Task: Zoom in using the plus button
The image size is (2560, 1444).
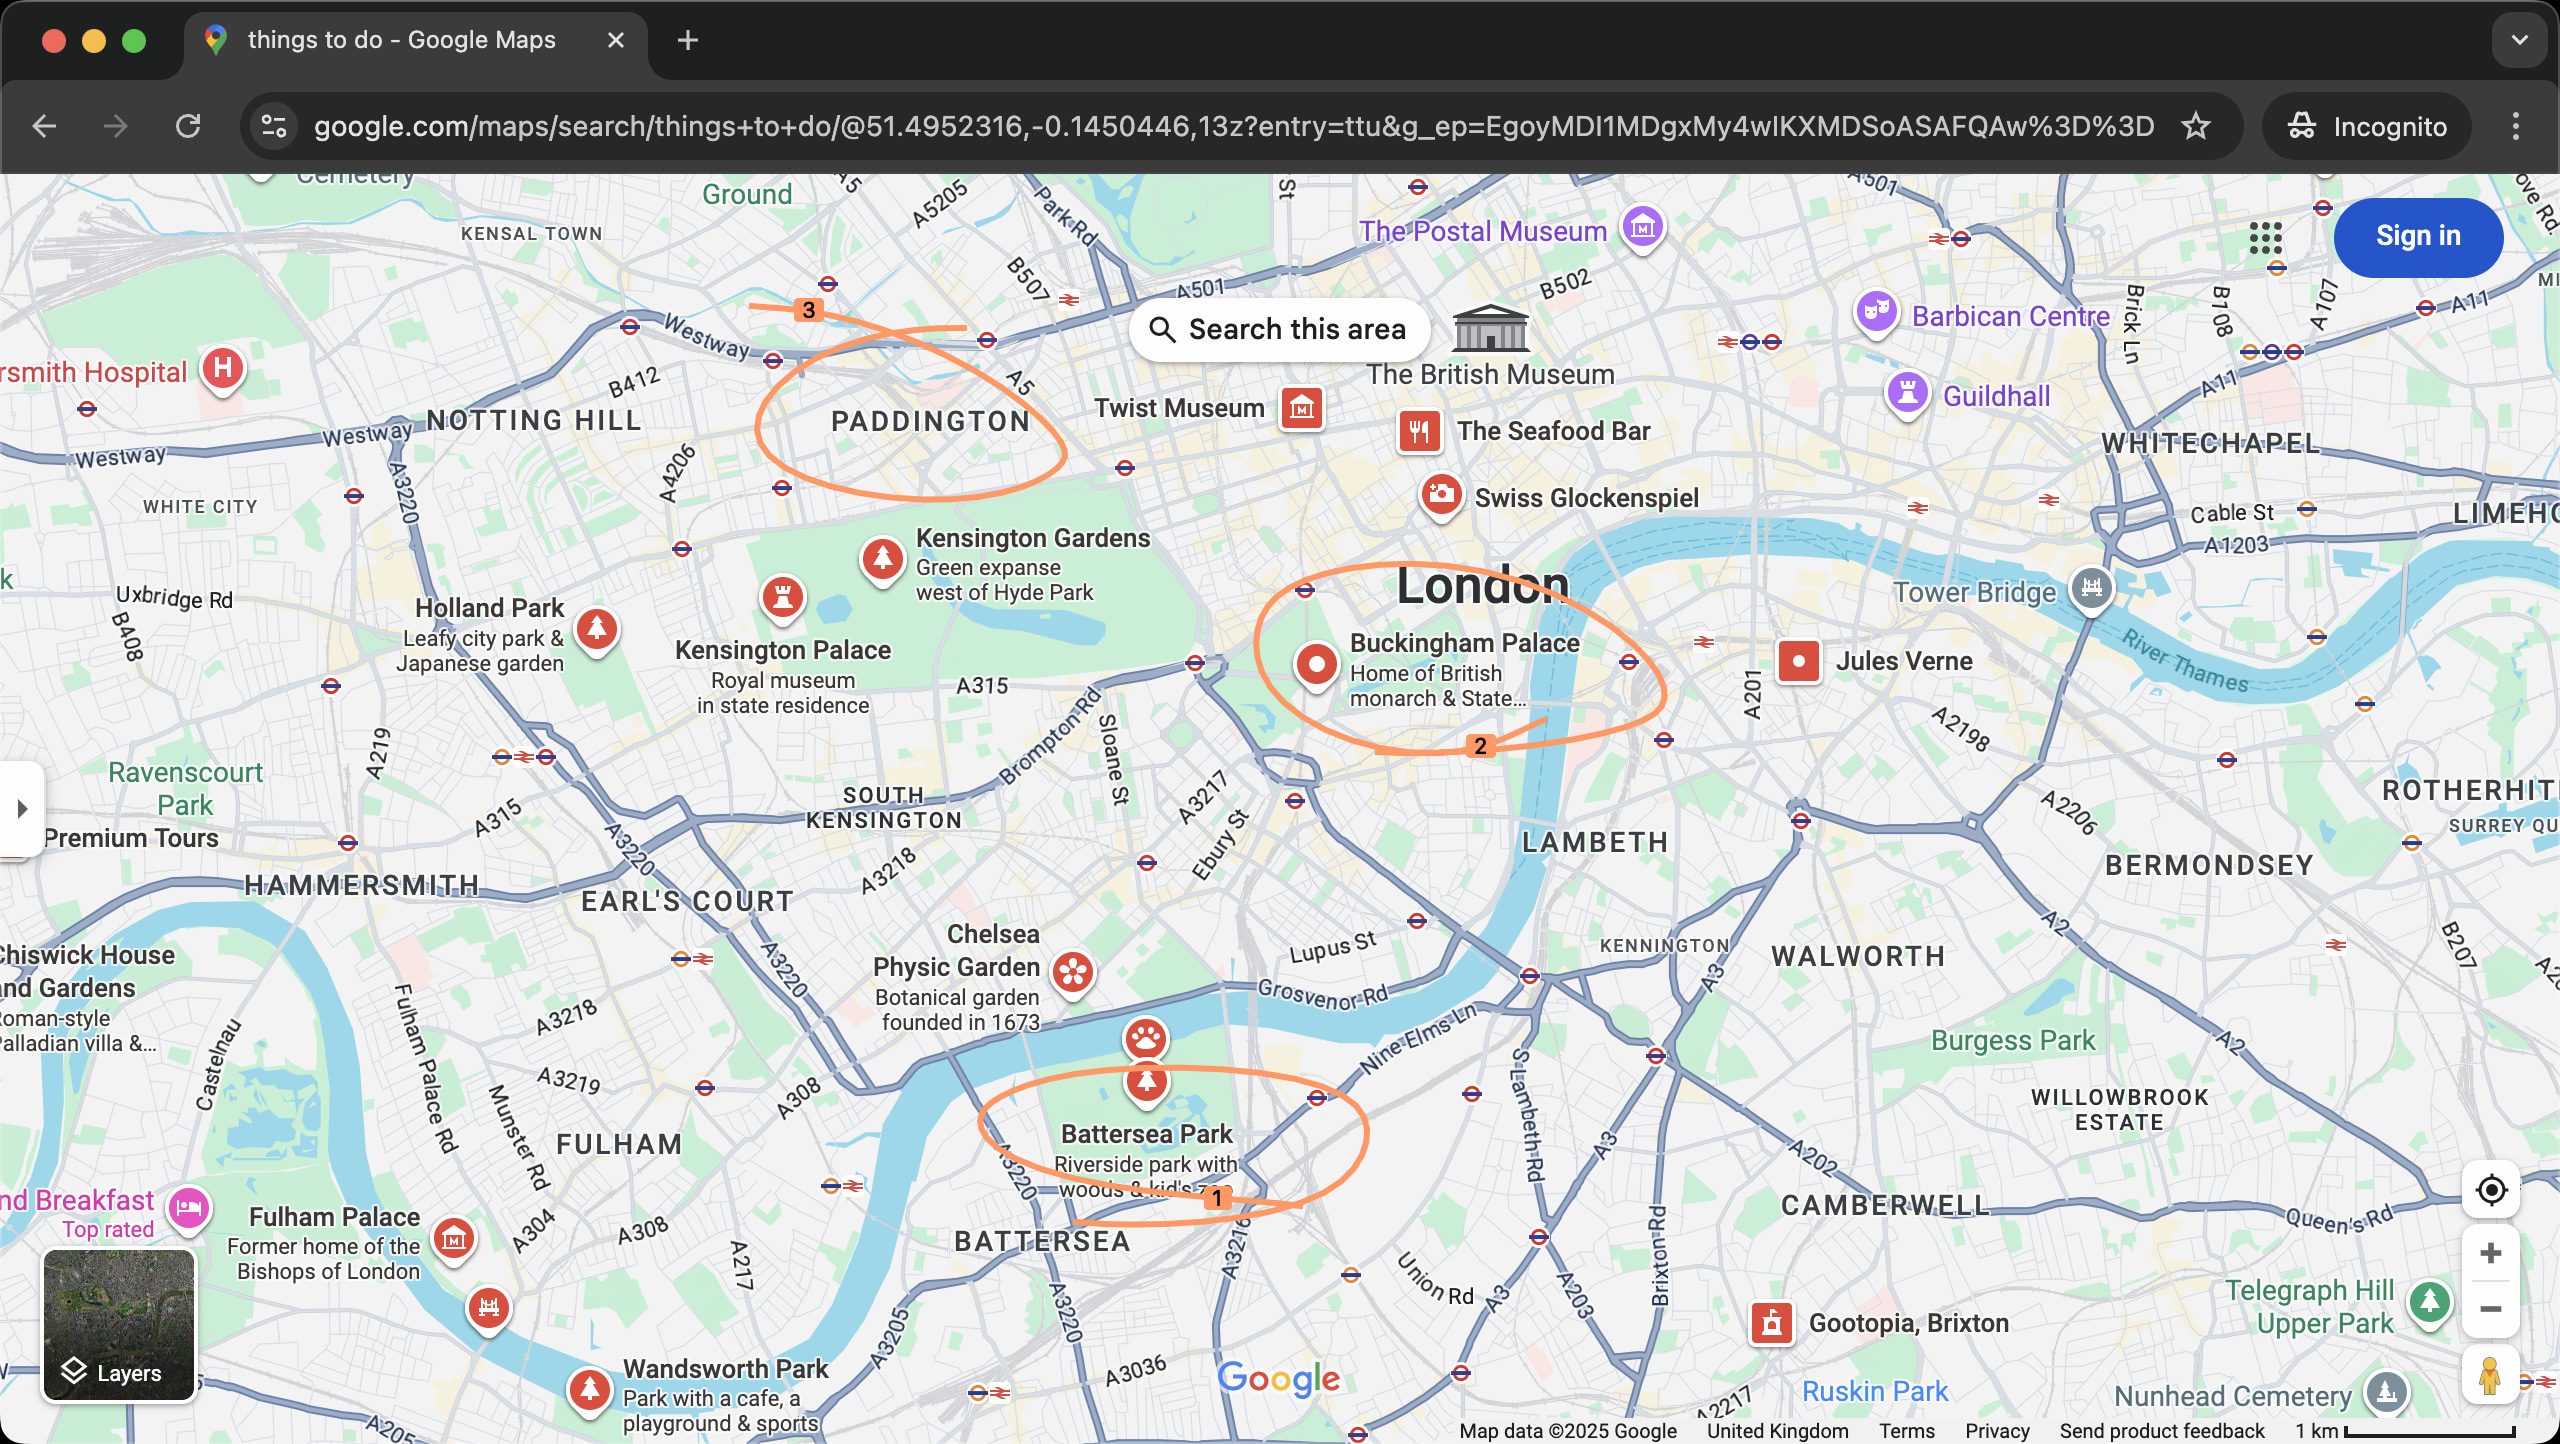Action: [2490, 1254]
